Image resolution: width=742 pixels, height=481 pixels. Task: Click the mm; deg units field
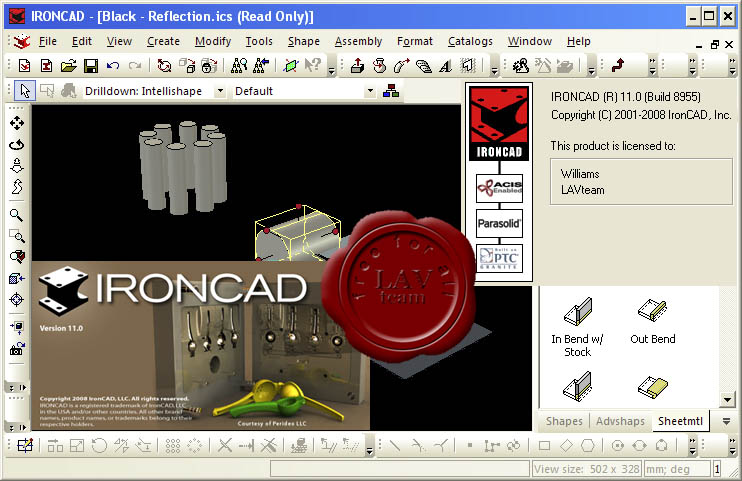677,469
